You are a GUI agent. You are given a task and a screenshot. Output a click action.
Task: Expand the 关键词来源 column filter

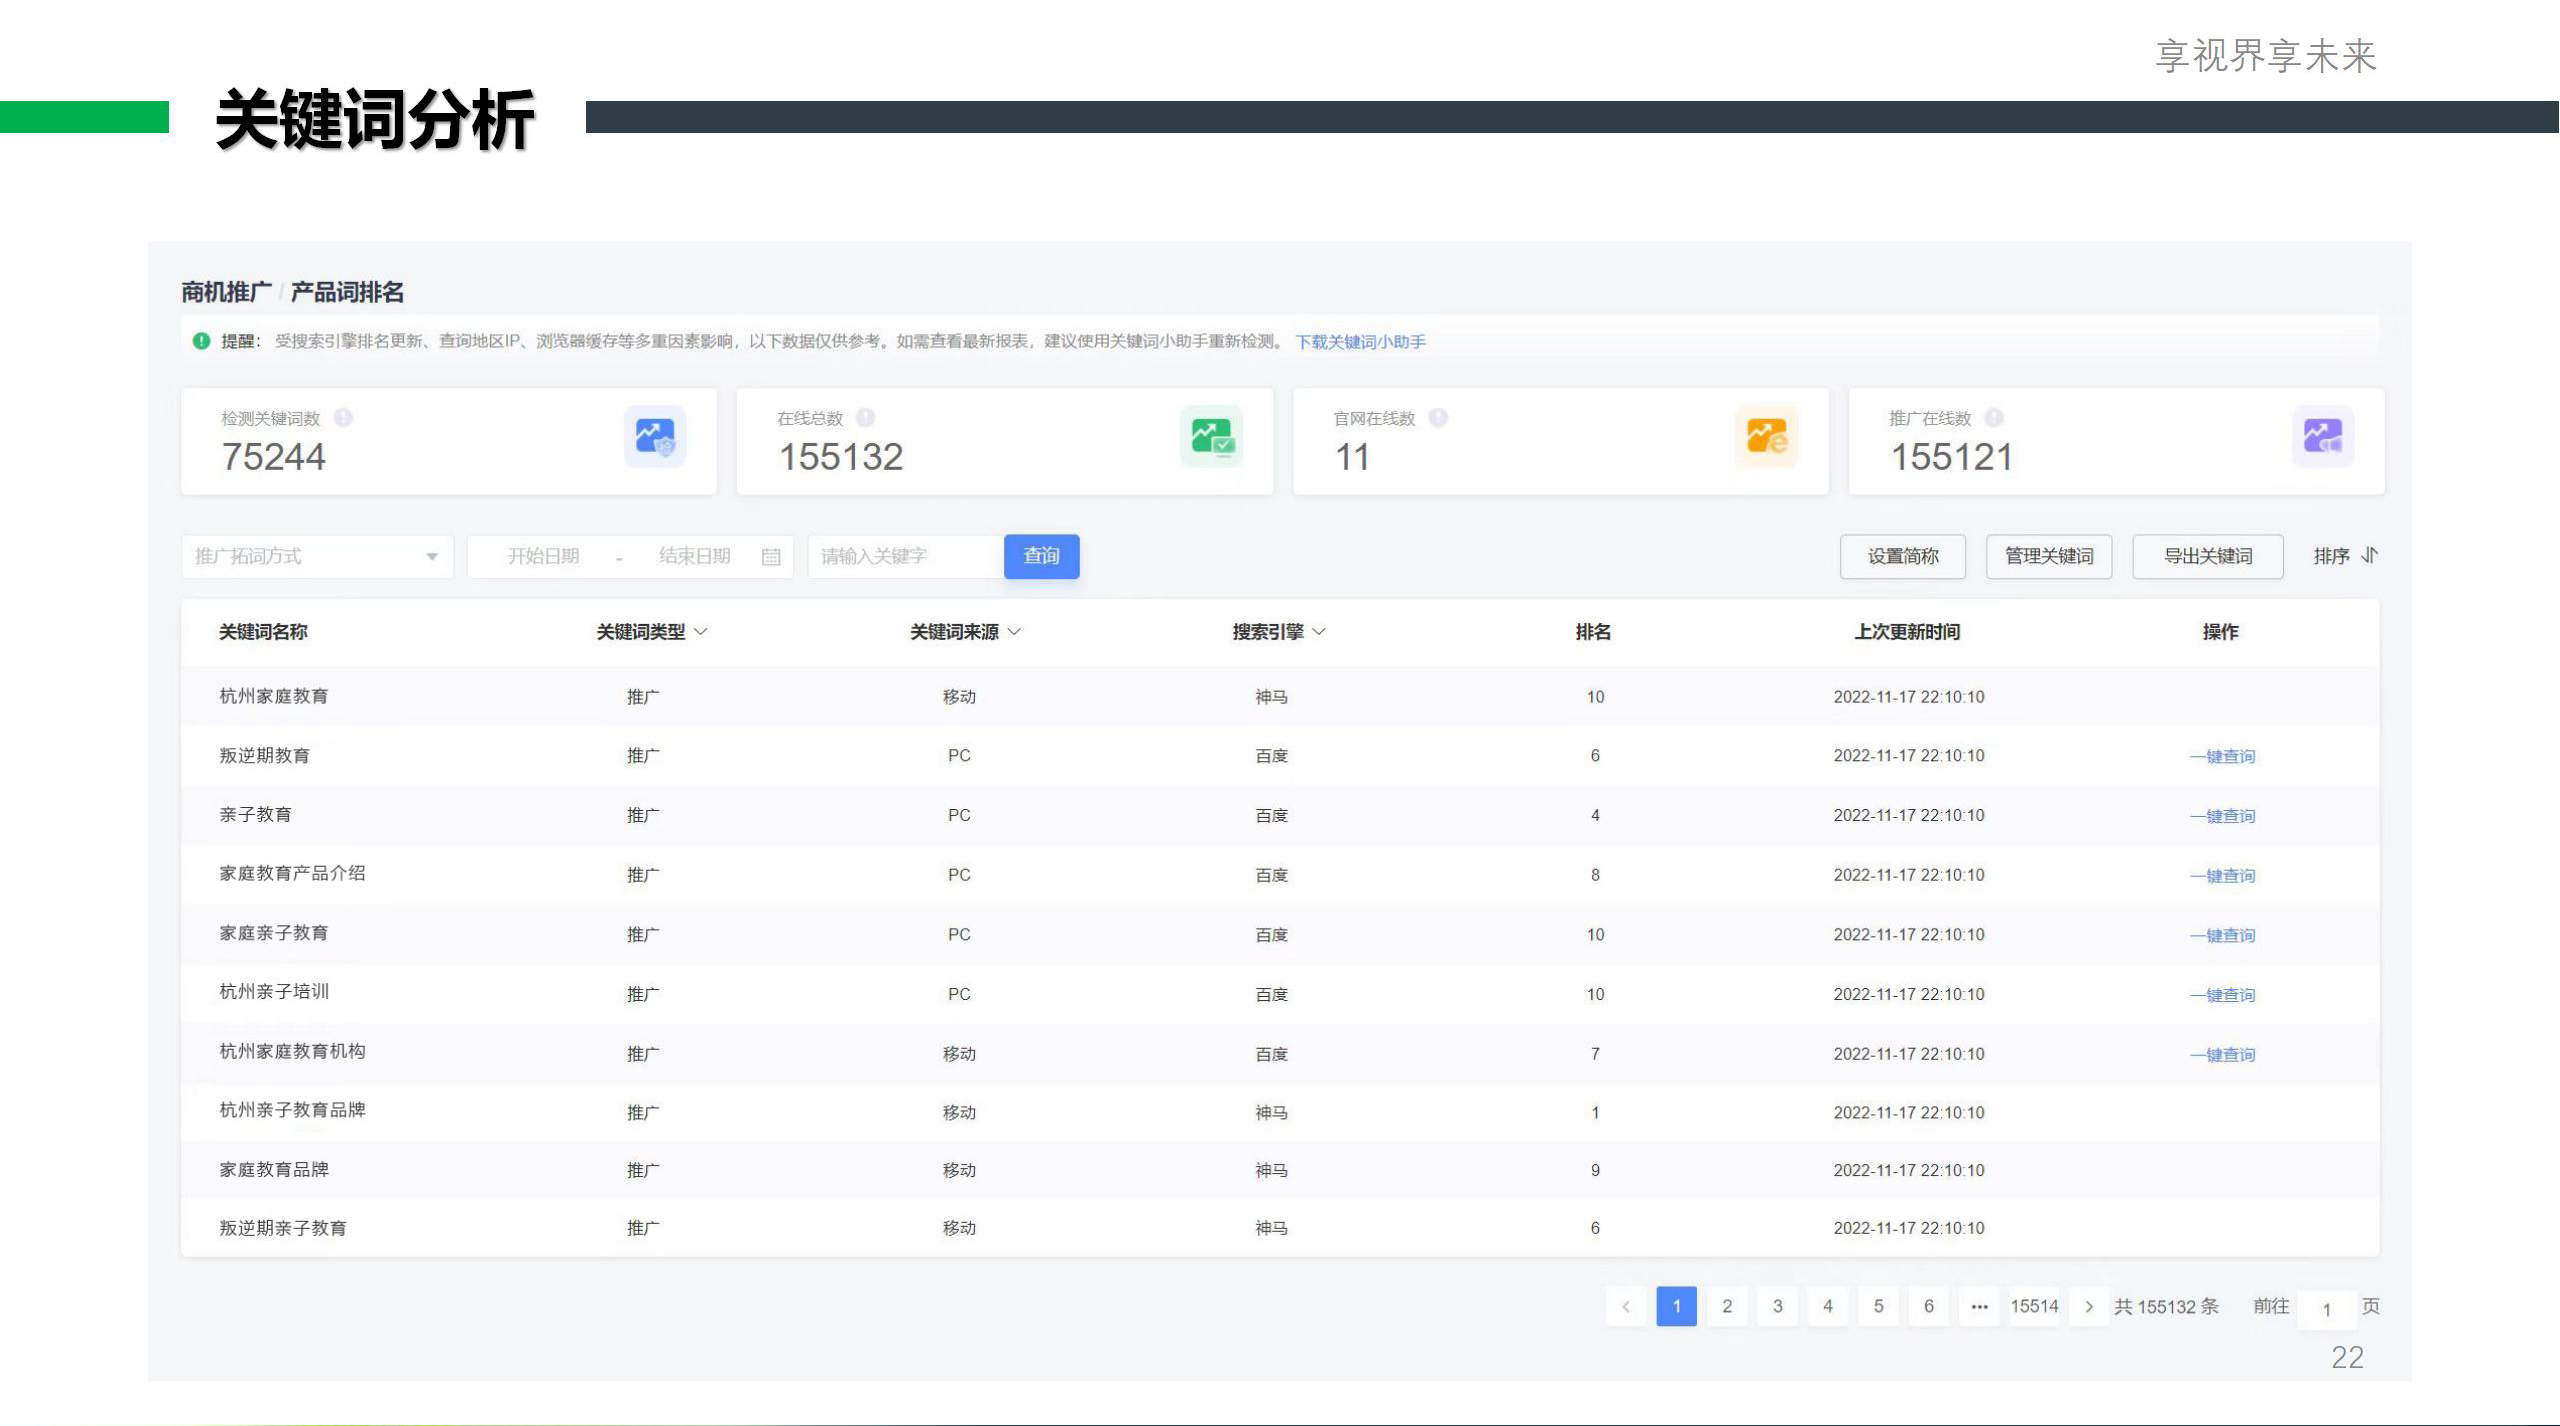[x=1015, y=632]
